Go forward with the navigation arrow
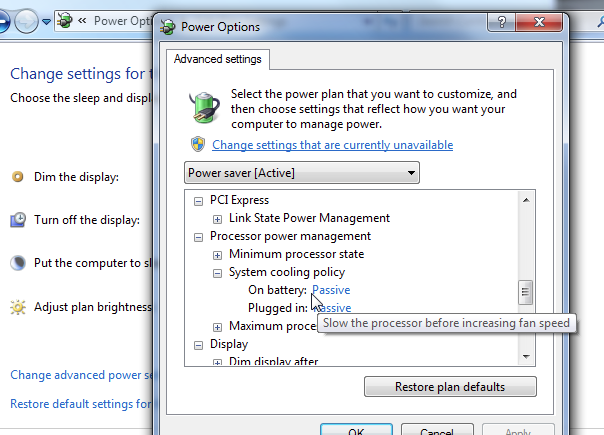This screenshot has height=435, width=604. [26, 21]
